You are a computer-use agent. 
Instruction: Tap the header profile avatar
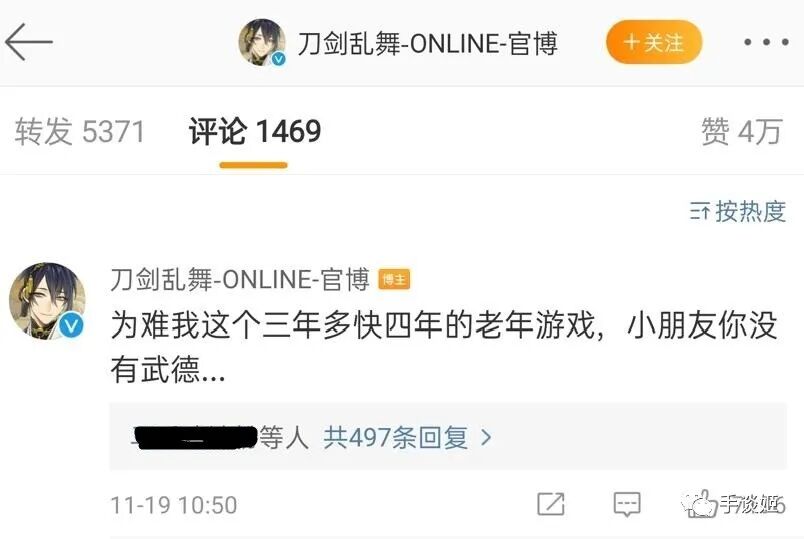point(262,43)
